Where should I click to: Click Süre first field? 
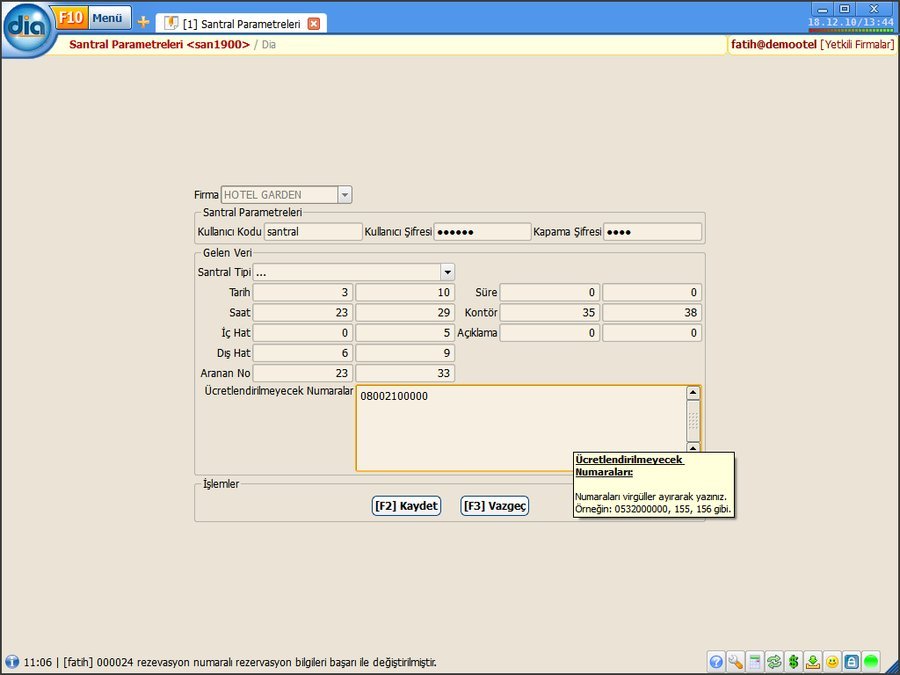click(x=549, y=293)
